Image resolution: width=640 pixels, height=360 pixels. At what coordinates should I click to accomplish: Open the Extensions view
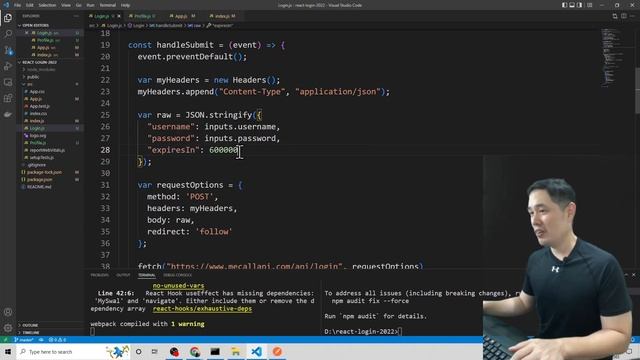8,98
